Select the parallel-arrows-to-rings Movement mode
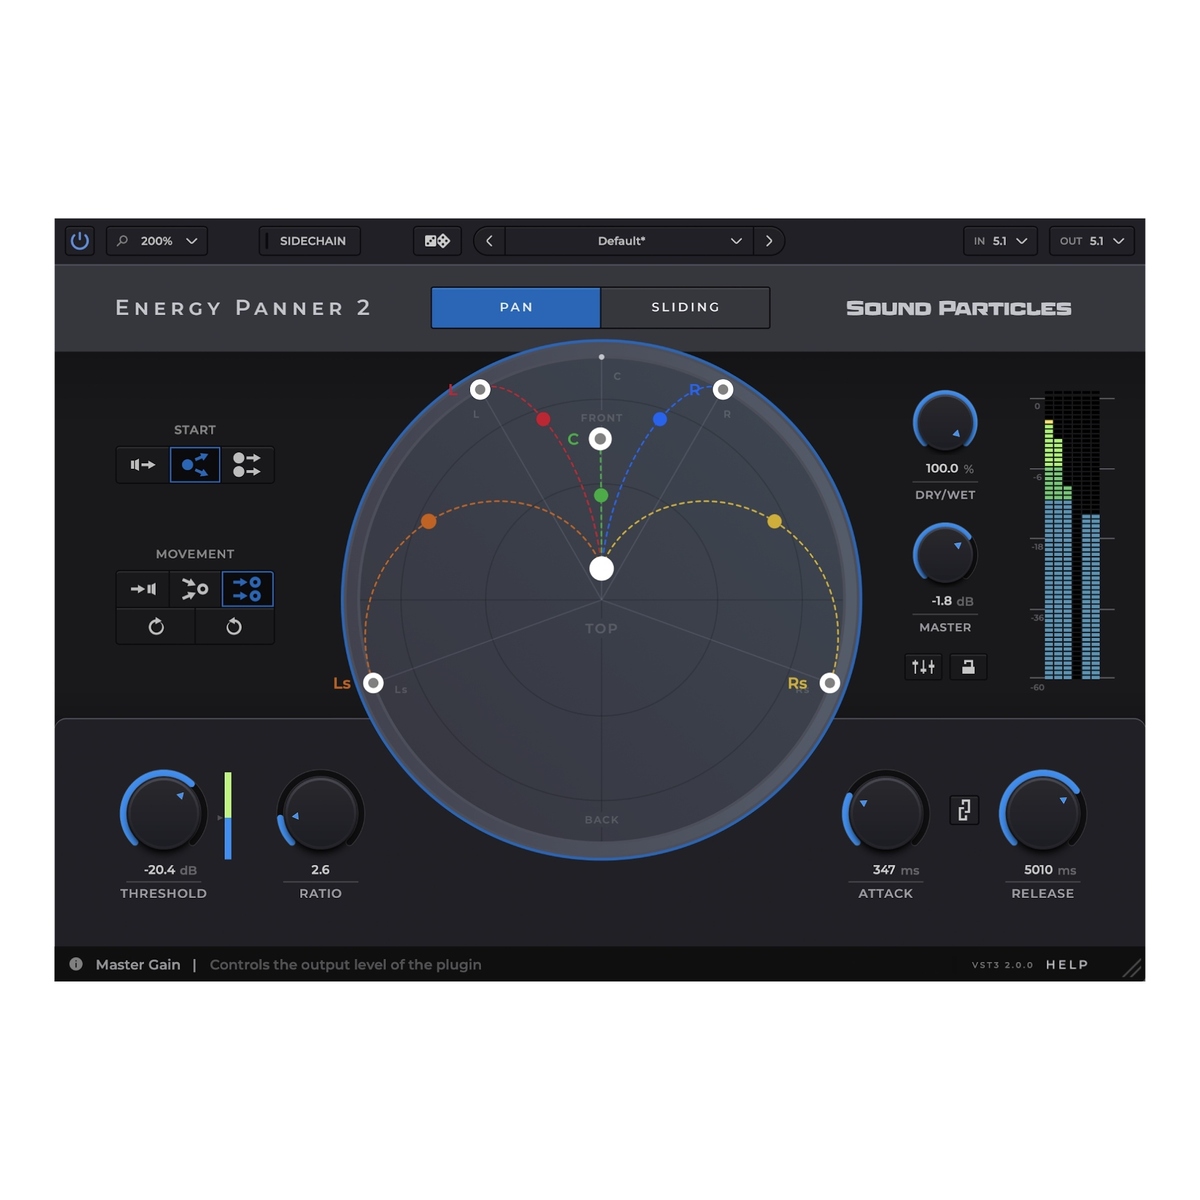 [247, 589]
